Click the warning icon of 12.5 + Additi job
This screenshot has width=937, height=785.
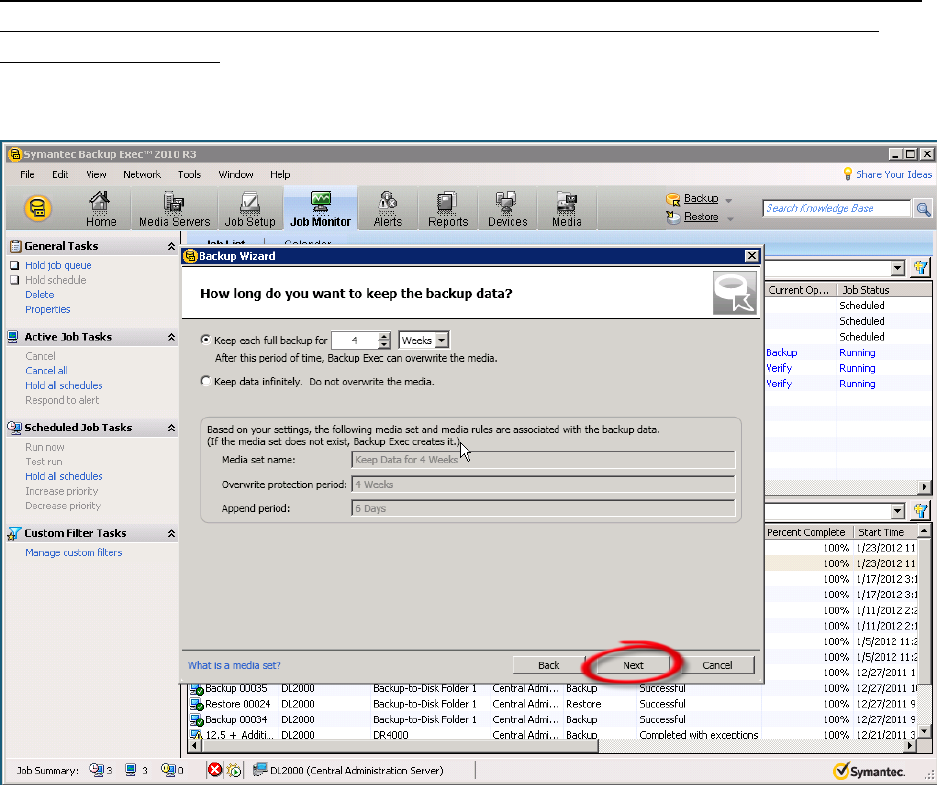pyautogui.click(x=197, y=735)
